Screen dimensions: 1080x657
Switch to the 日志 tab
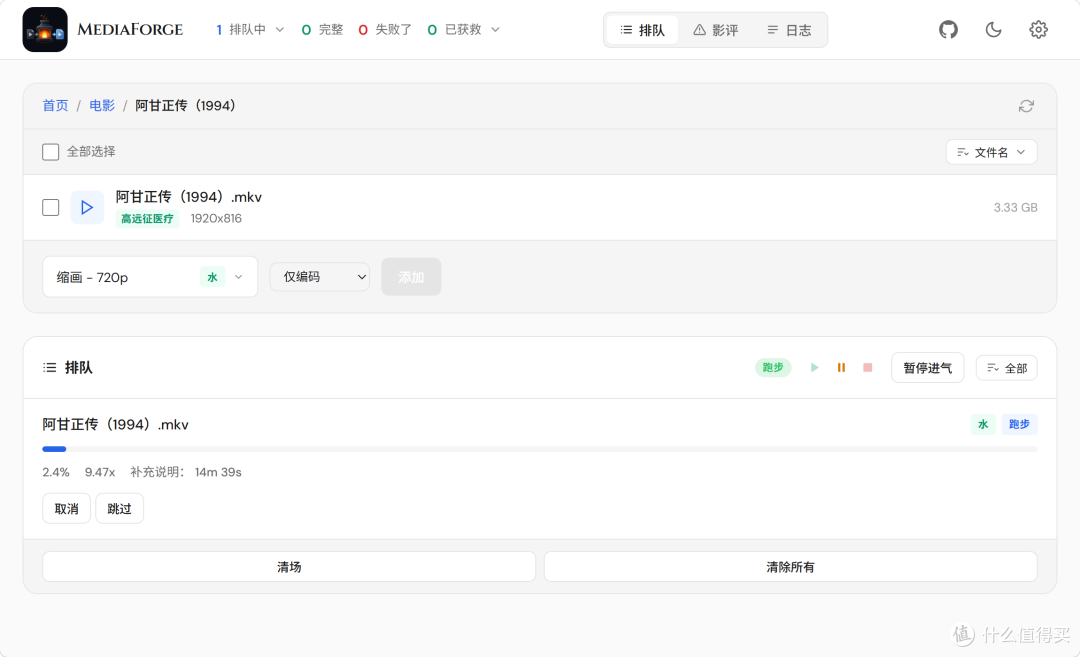point(789,30)
